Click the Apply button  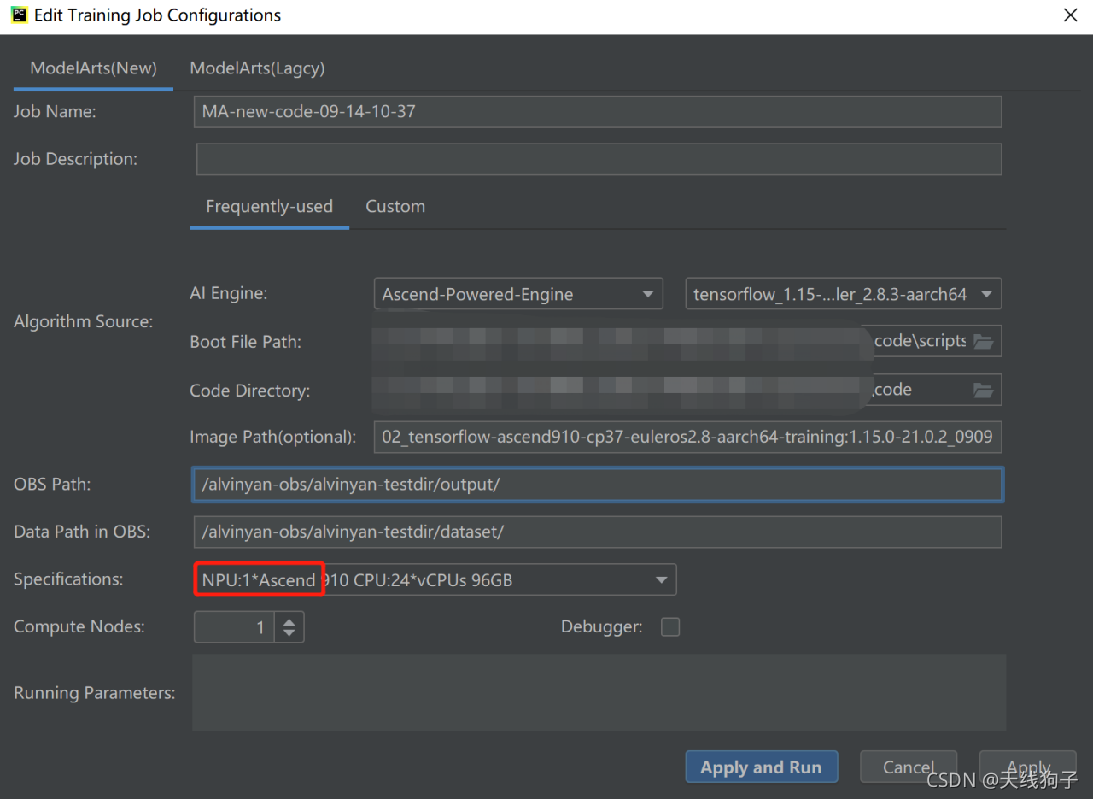pos(1028,767)
